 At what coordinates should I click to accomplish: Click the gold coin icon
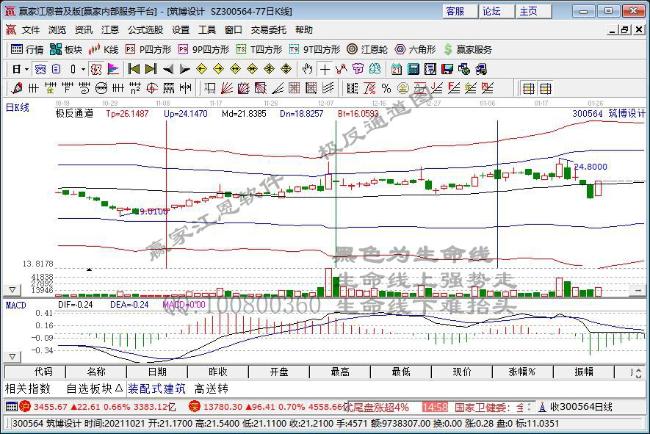[403, 88]
